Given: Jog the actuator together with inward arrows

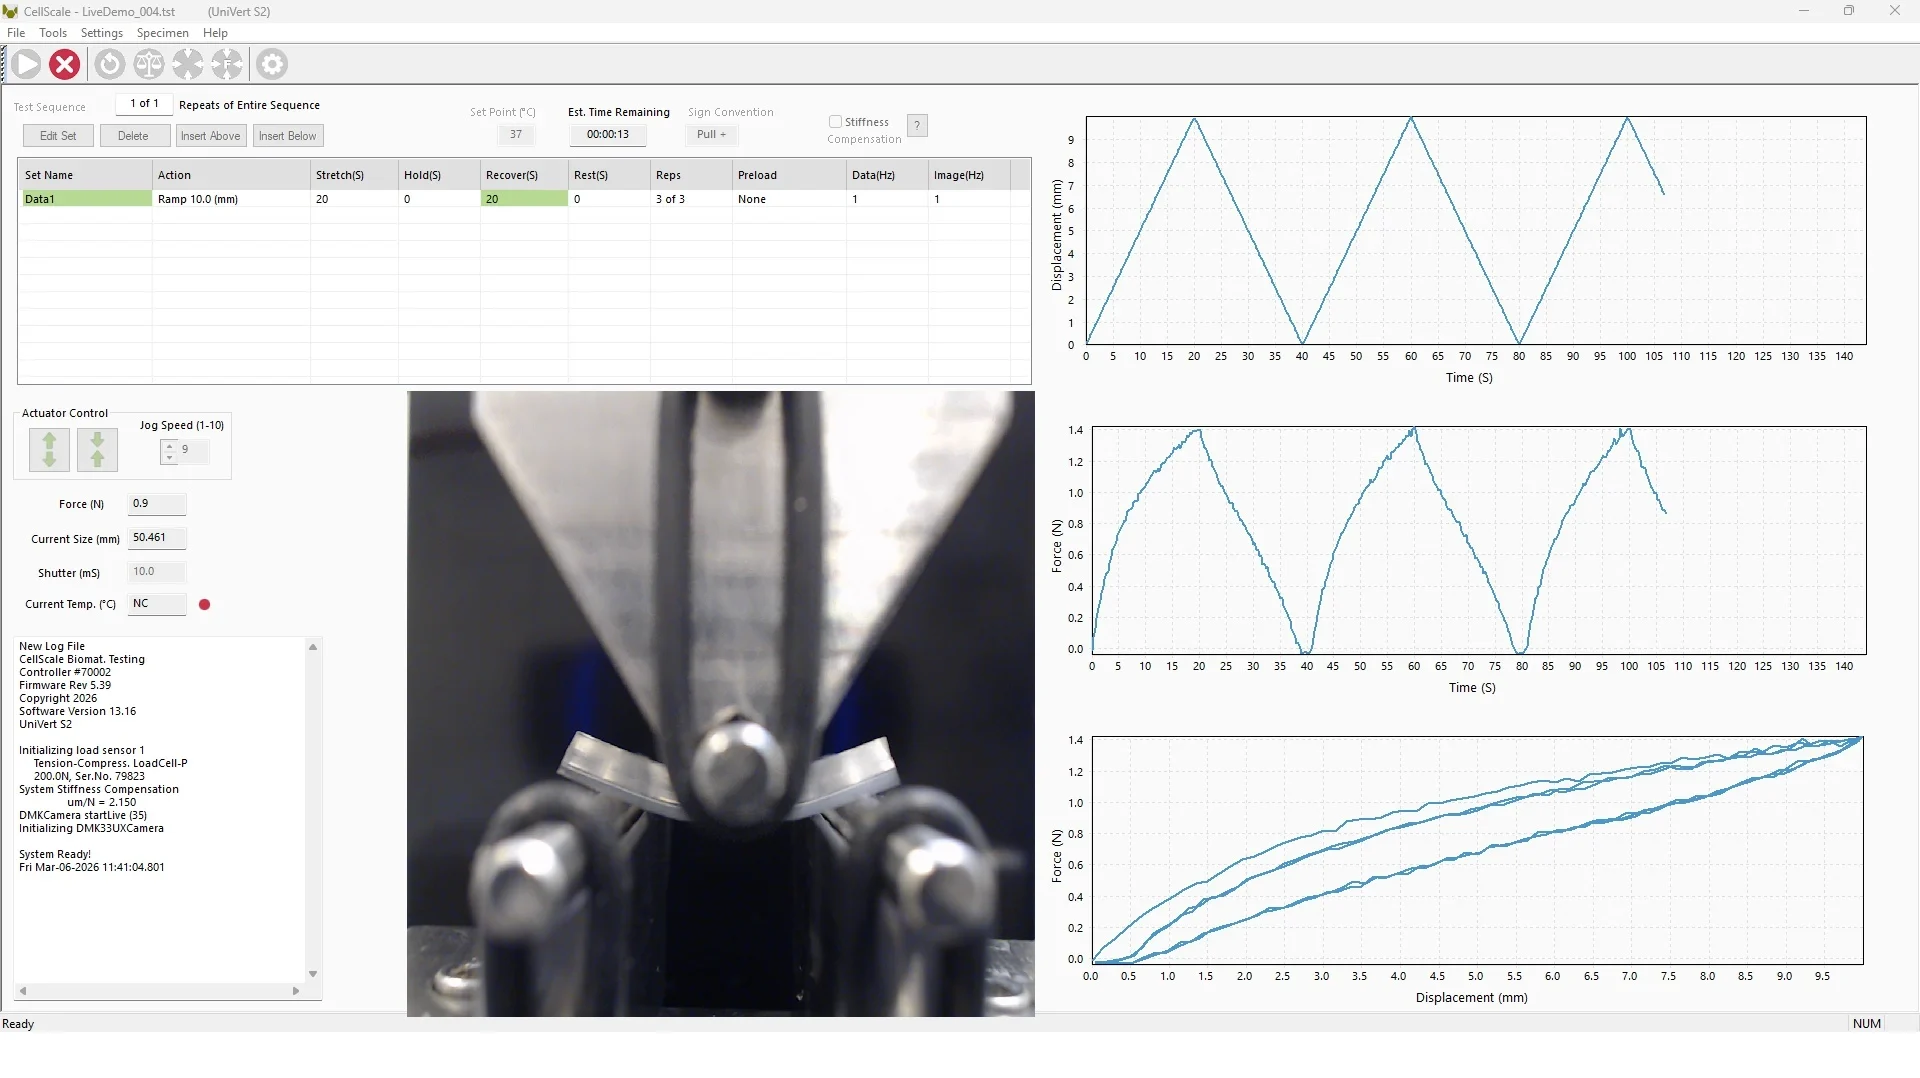Looking at the screenshot, I should coord(97,449).
